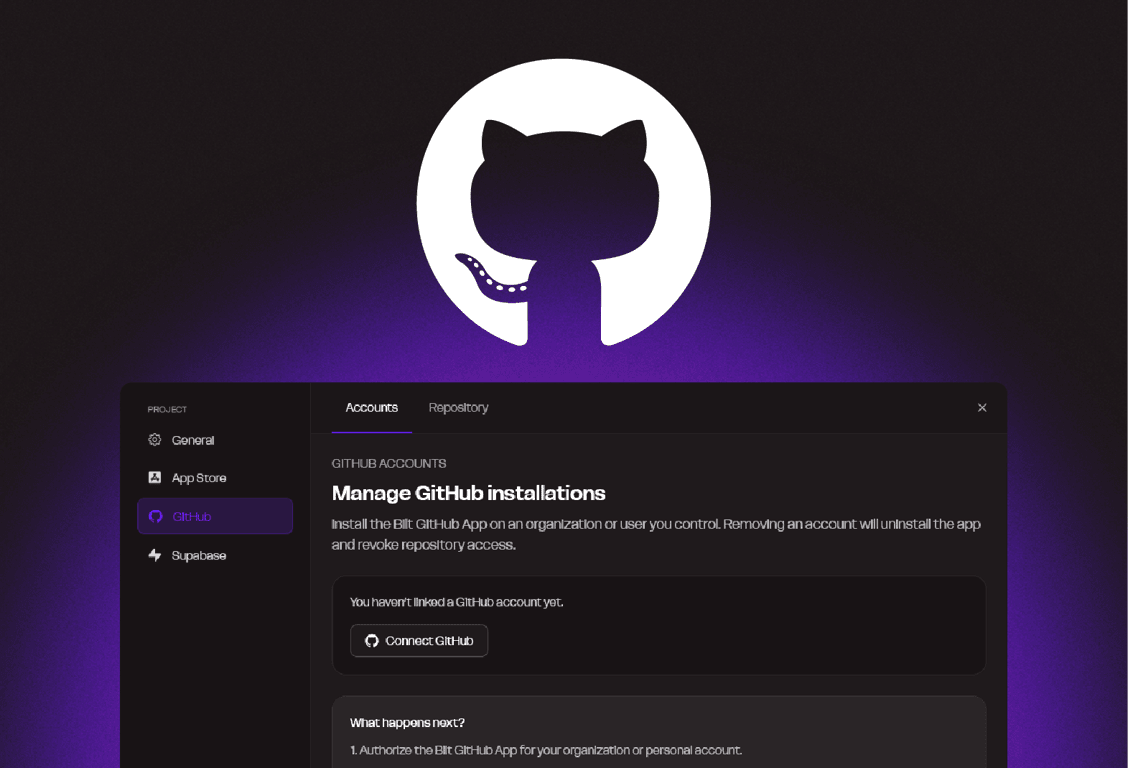Click the GitHub octocat icon in the sidebar

[x=155, y=516]
